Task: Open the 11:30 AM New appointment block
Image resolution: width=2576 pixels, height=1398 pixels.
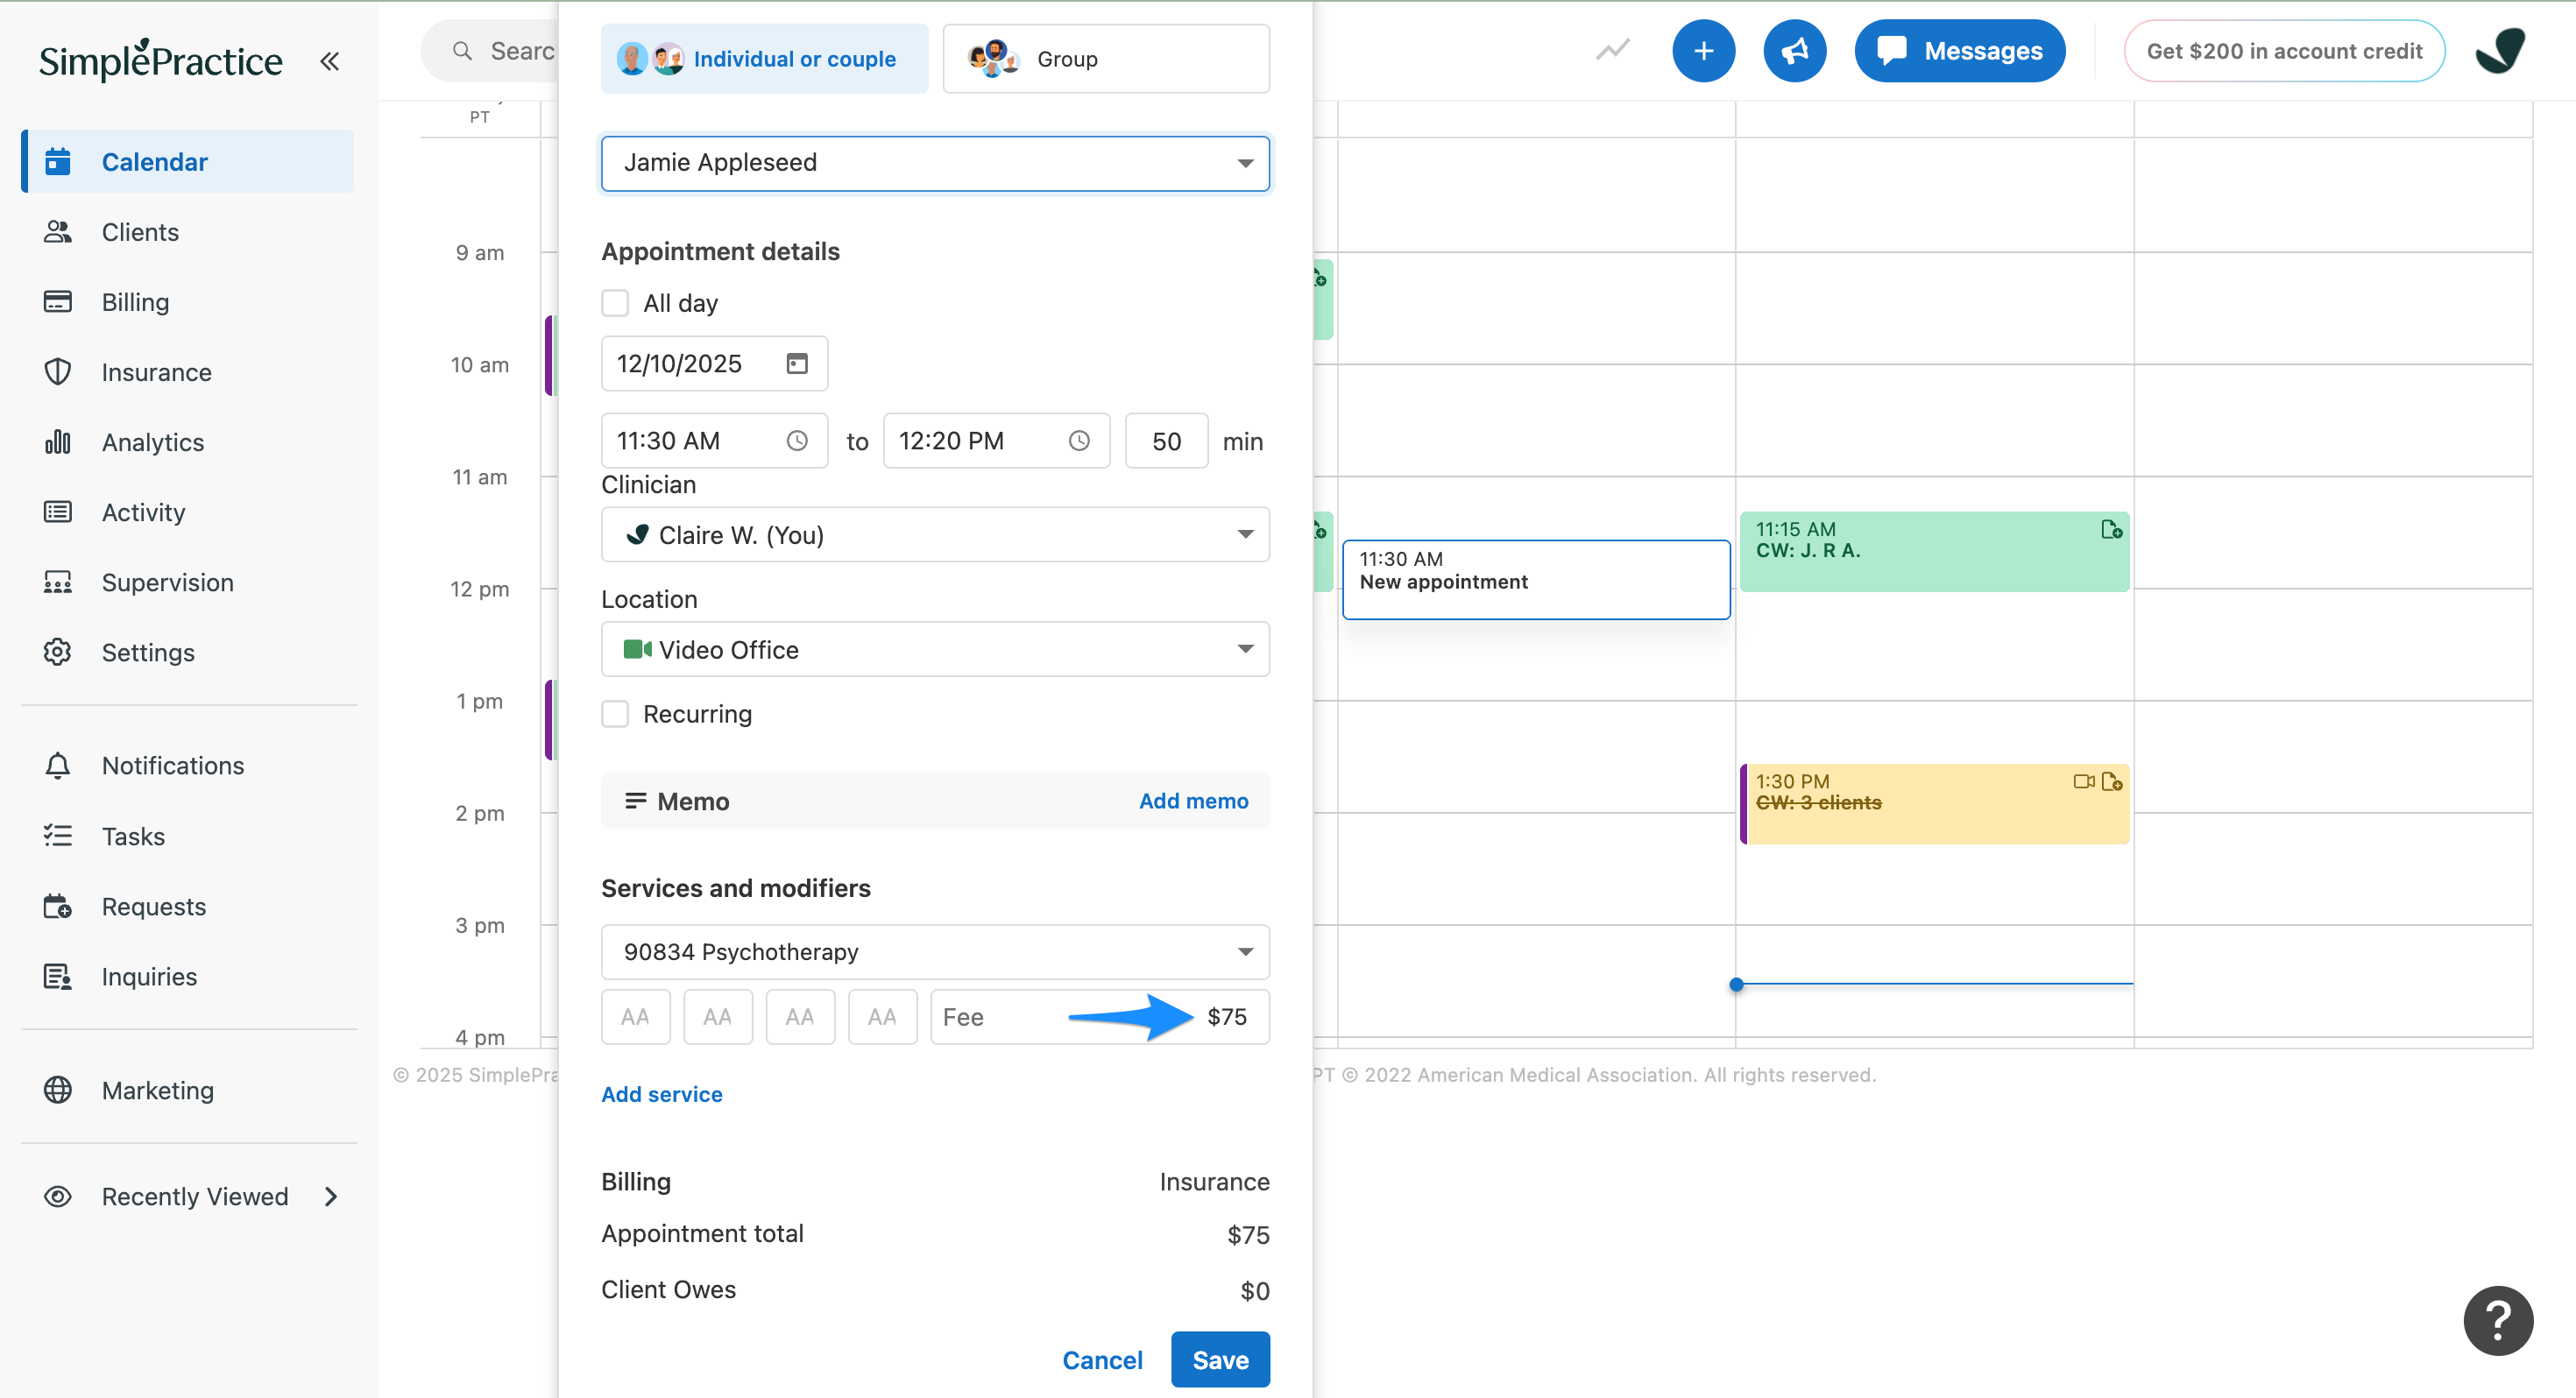Action: coord(1536,580)
